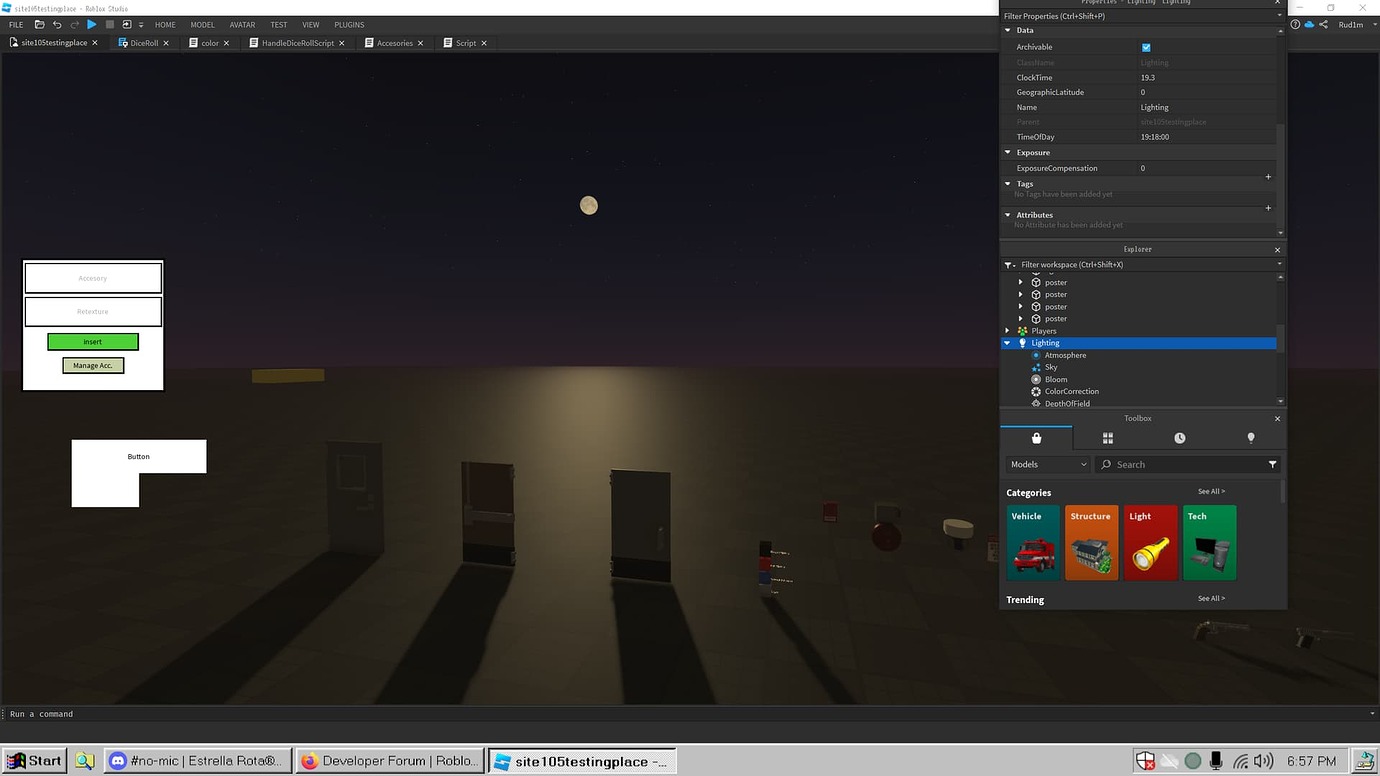Open the PLUGINS menu
Screen dimensions: 1380x776
(x=348, y=24)
